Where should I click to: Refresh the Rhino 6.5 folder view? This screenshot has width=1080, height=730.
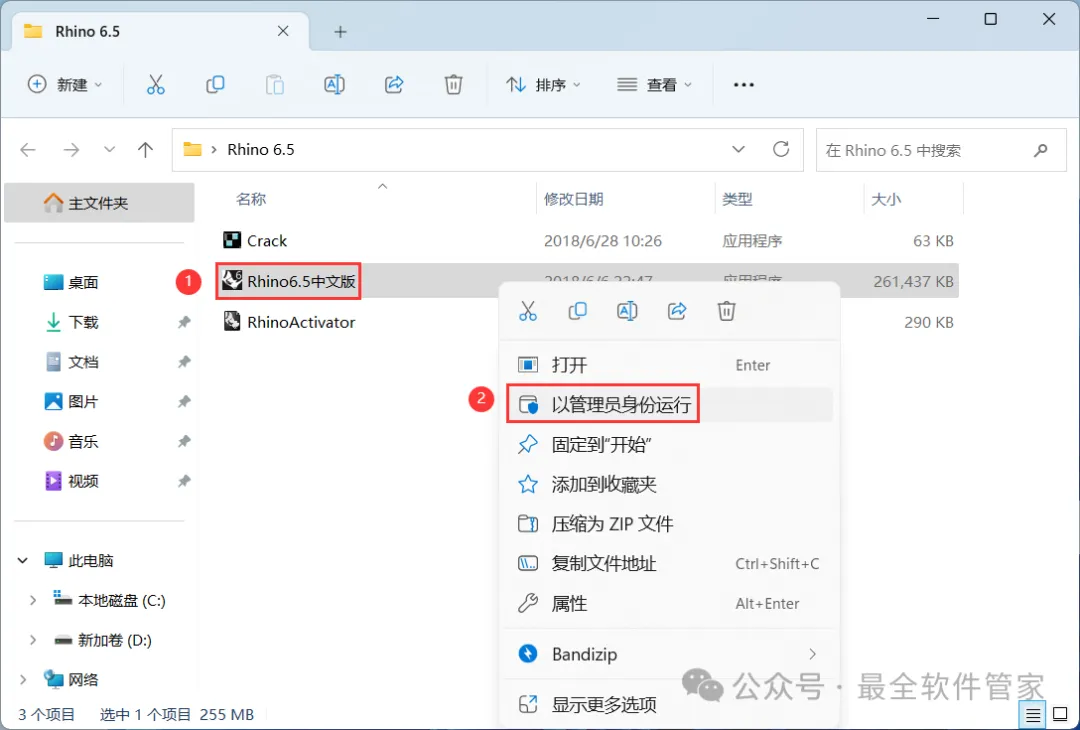[781, 149]
